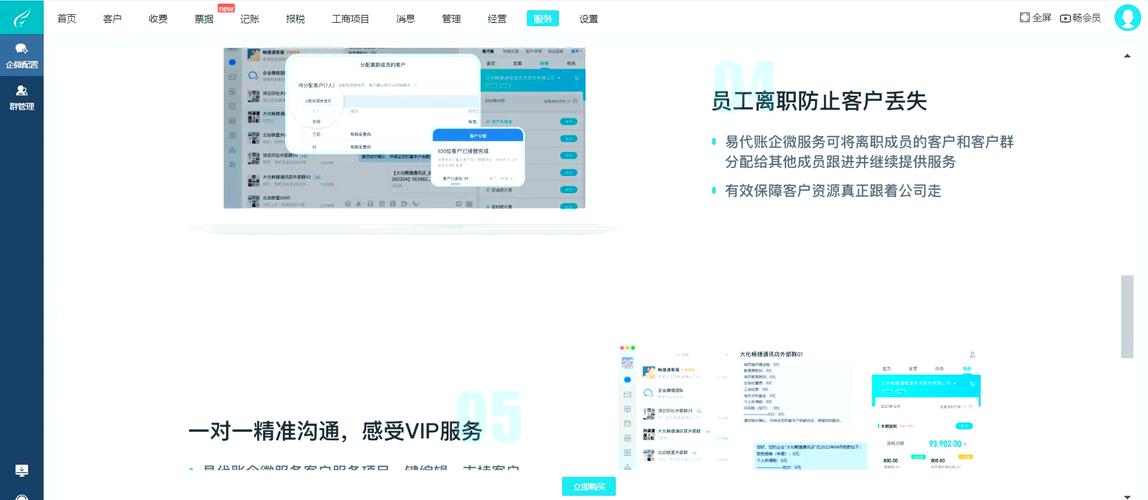Open the 工商项目 menu
The height and width of the screenshot is (500, 1148).
[x=351, y=19]
